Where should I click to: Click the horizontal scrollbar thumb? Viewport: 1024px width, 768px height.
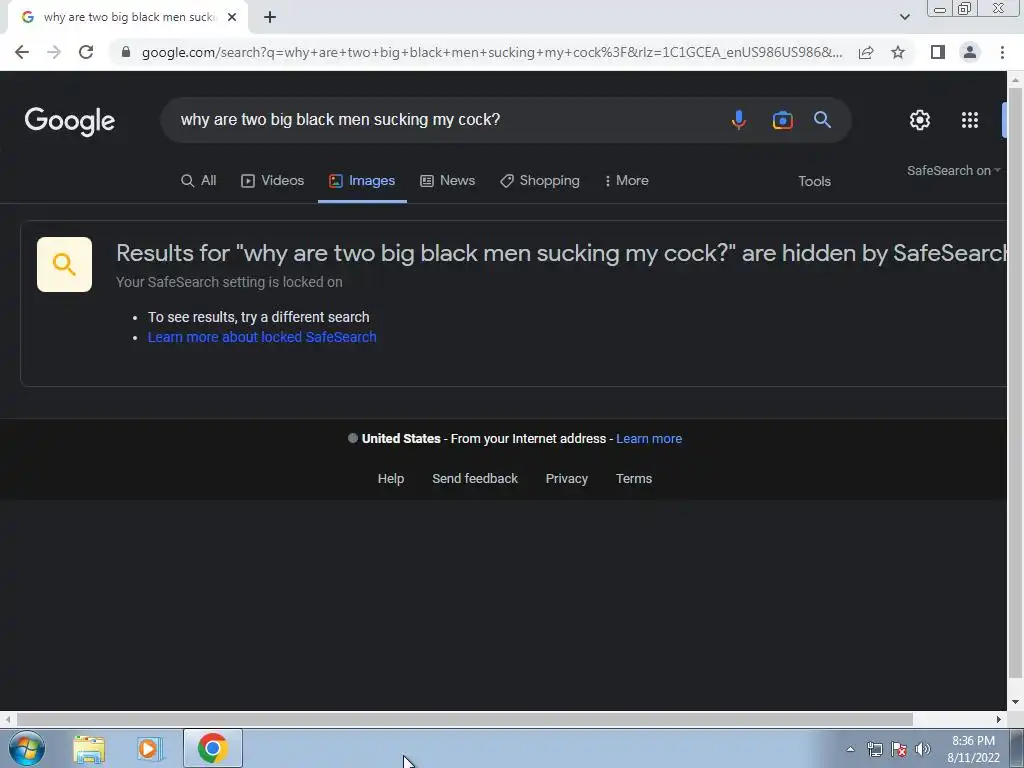(464, 719)
